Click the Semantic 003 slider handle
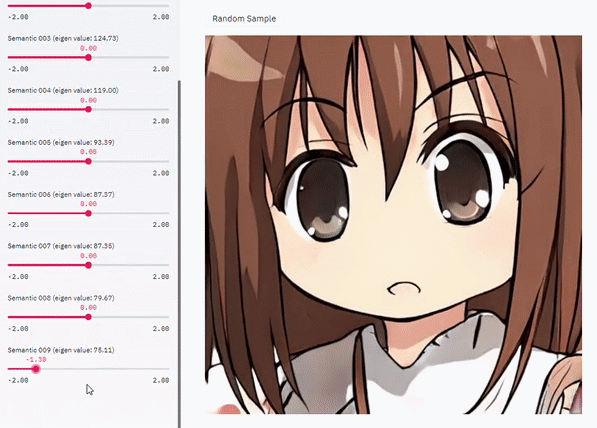The width and height of the screenshot is (597, 428). tap(88, 57)
